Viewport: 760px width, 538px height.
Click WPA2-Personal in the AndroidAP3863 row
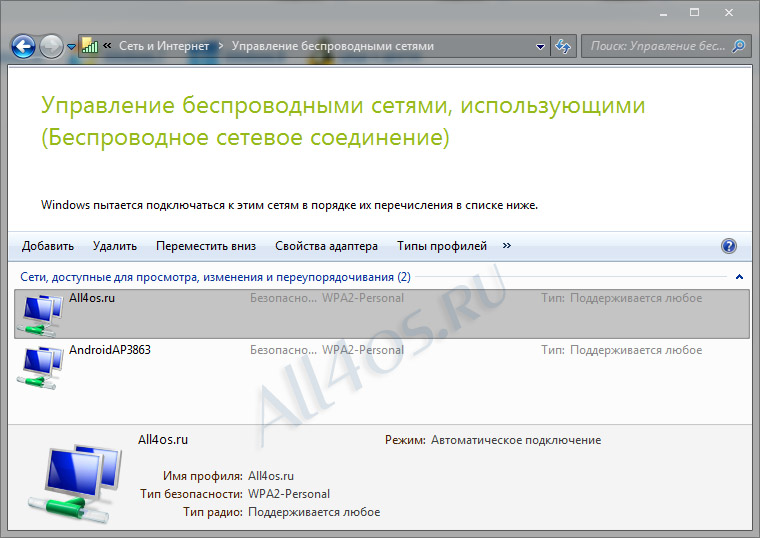coord(363,350)
